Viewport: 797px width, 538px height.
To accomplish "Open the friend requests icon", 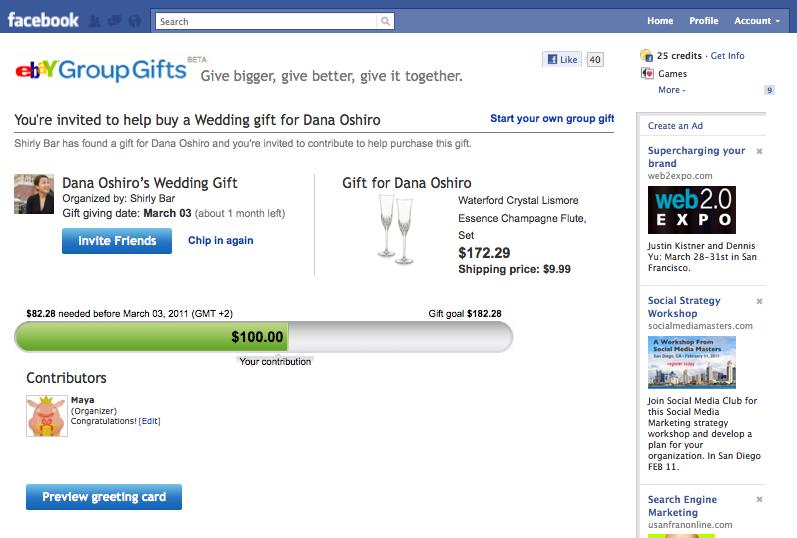I will [94, 21].
